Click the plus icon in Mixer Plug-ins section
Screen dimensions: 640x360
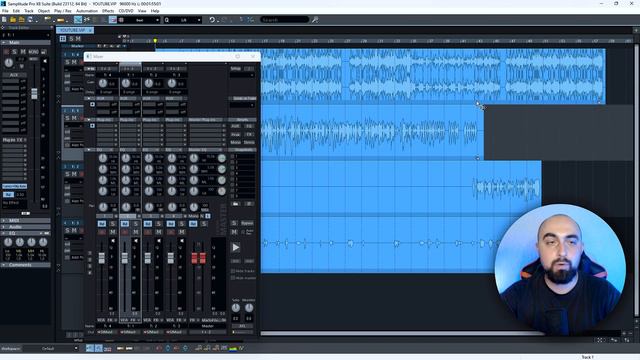point(92,126)
